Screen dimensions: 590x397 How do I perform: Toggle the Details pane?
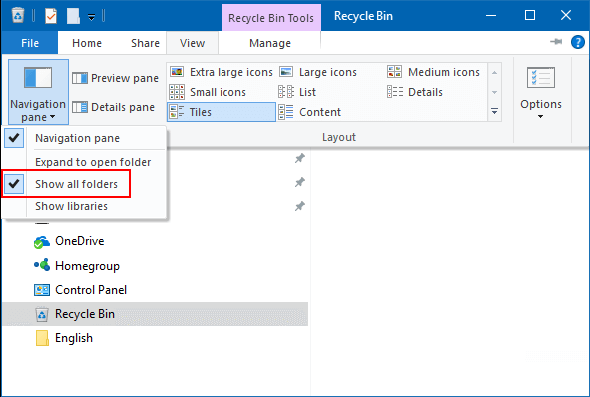(113, 107)
